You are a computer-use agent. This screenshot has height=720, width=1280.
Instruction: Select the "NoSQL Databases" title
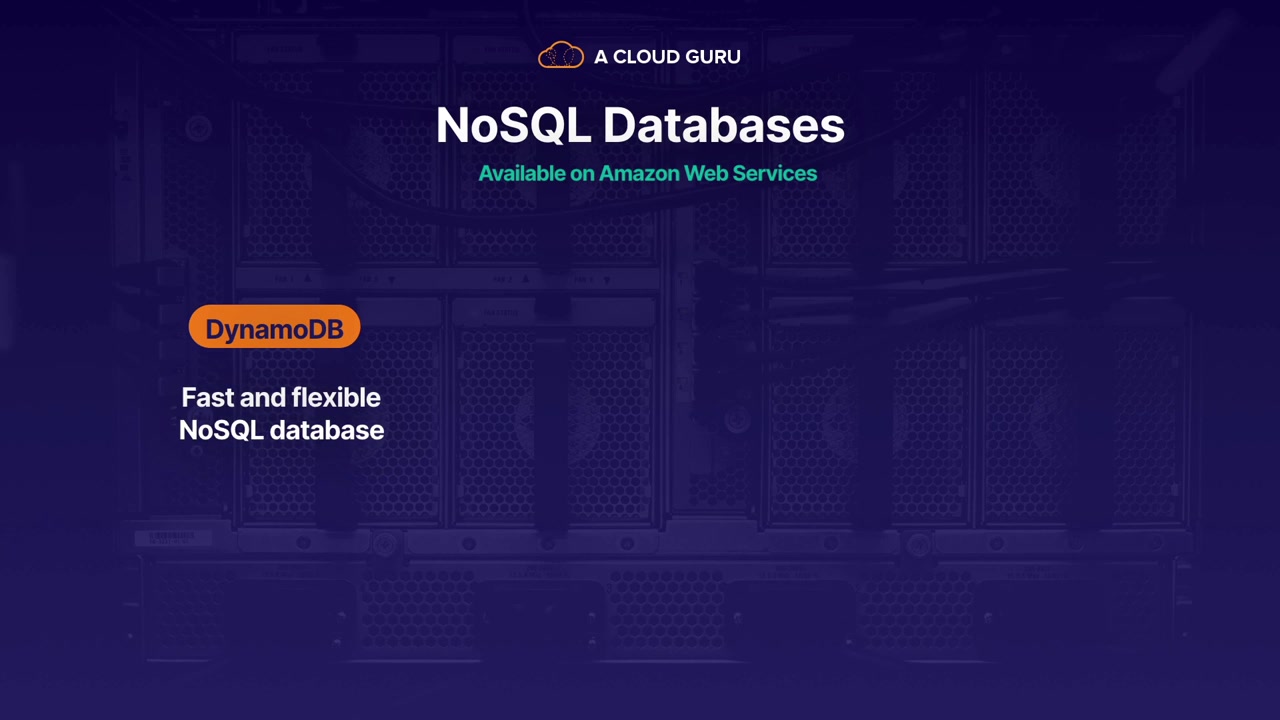640,126
